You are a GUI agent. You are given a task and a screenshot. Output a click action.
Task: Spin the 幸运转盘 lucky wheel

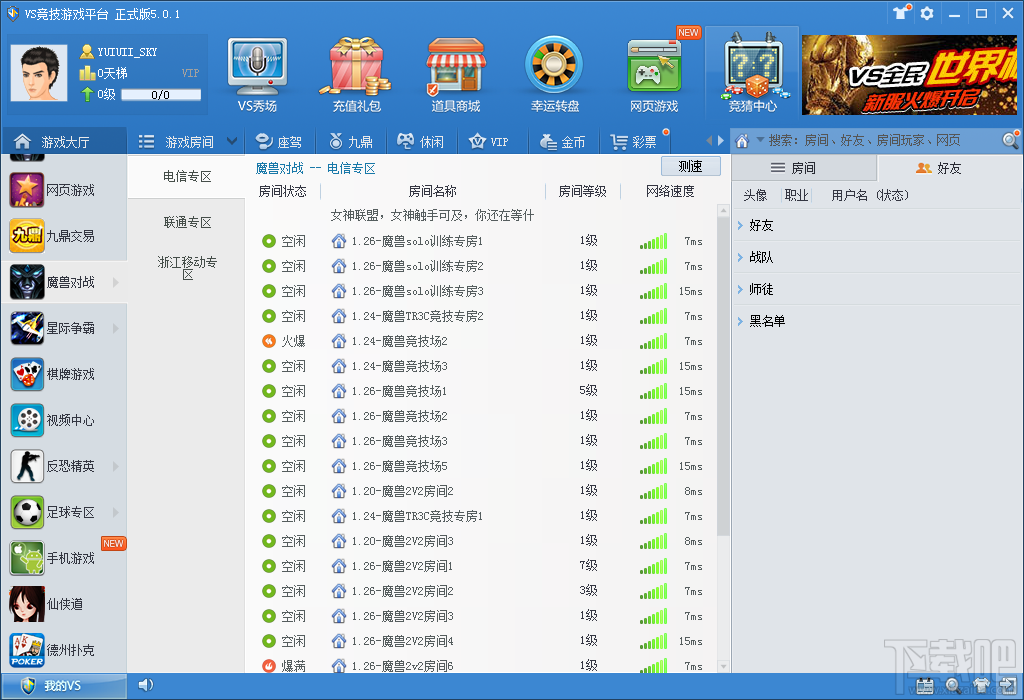556,70
